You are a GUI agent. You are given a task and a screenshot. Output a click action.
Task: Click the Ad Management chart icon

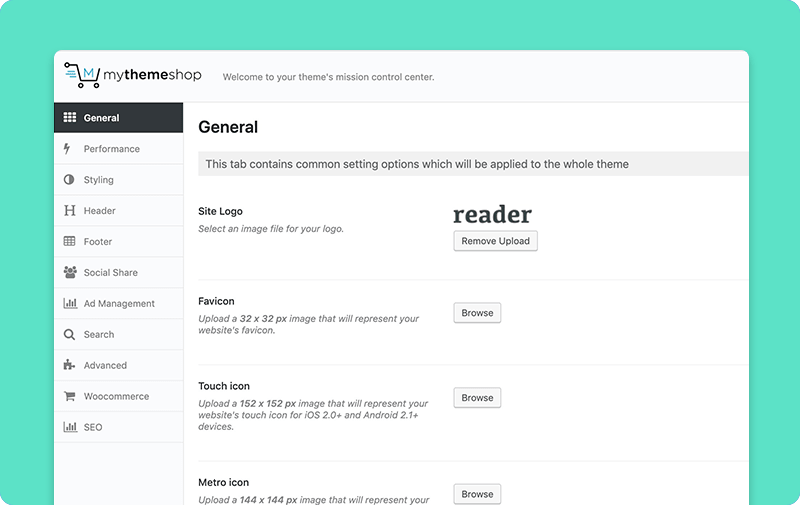(70, 303)
